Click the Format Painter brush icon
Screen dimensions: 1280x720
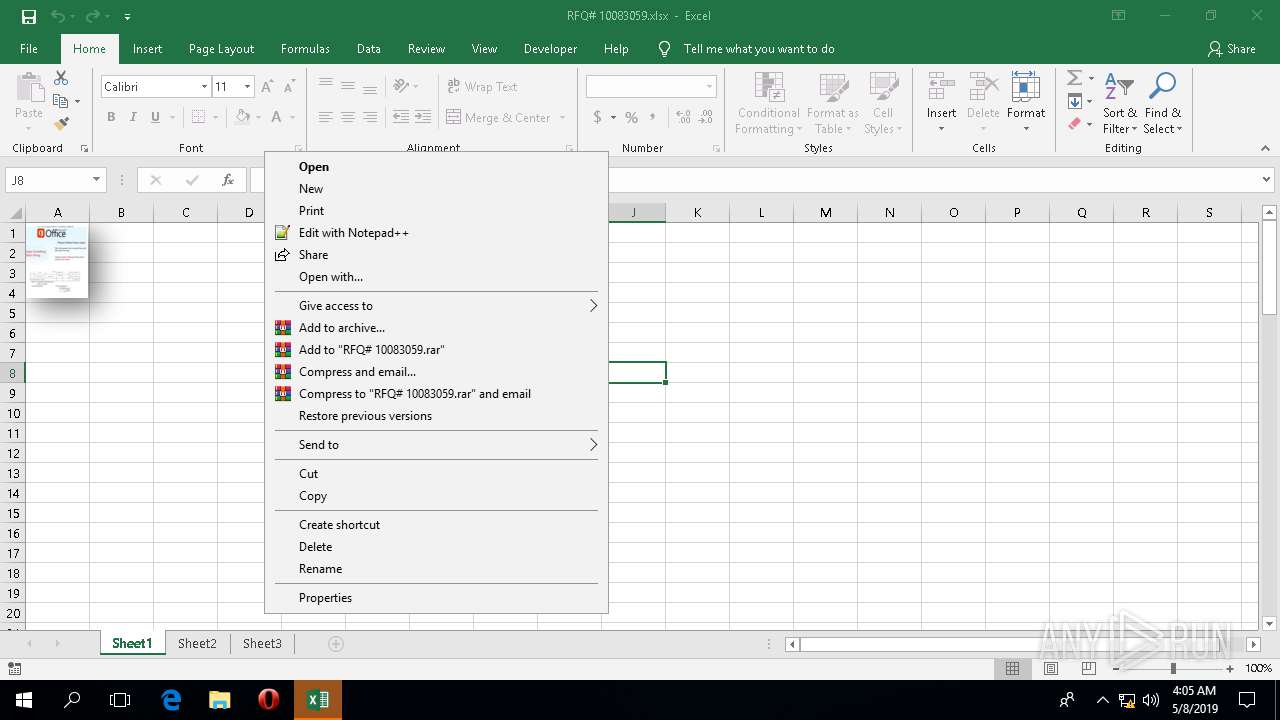[61, 124]
